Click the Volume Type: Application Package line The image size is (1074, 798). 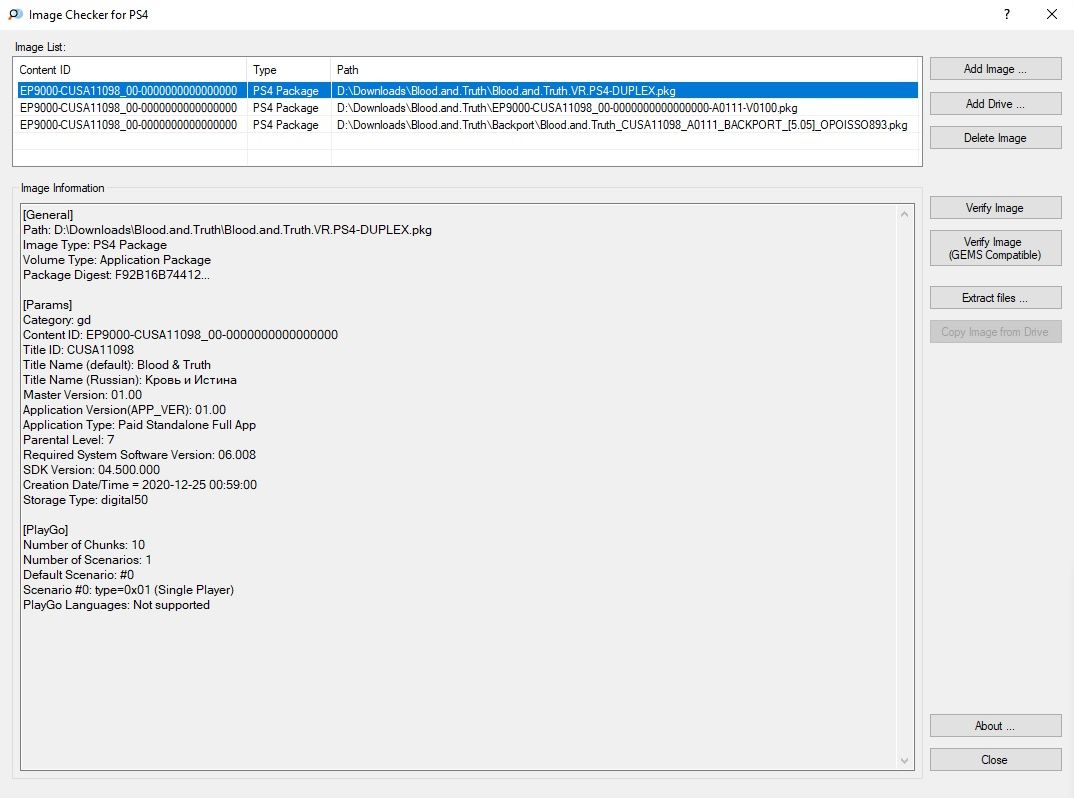(x=117, y=260)
